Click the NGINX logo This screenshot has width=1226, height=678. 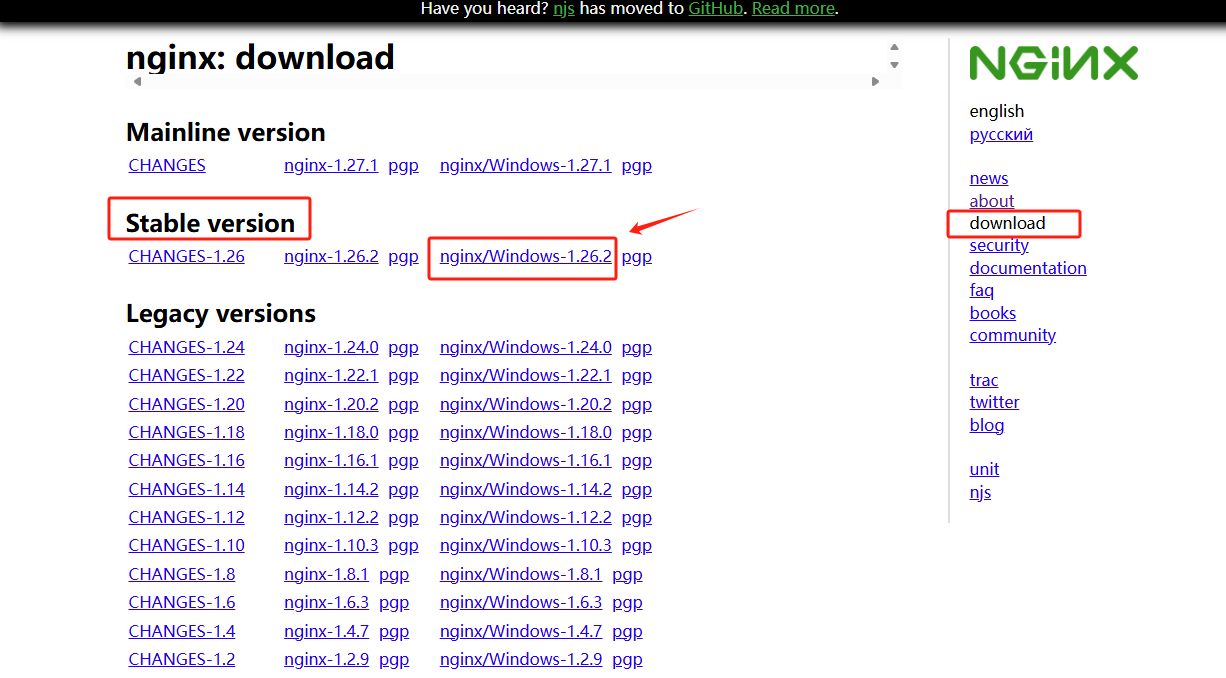pyautogui.click(x=1053, y=63)
